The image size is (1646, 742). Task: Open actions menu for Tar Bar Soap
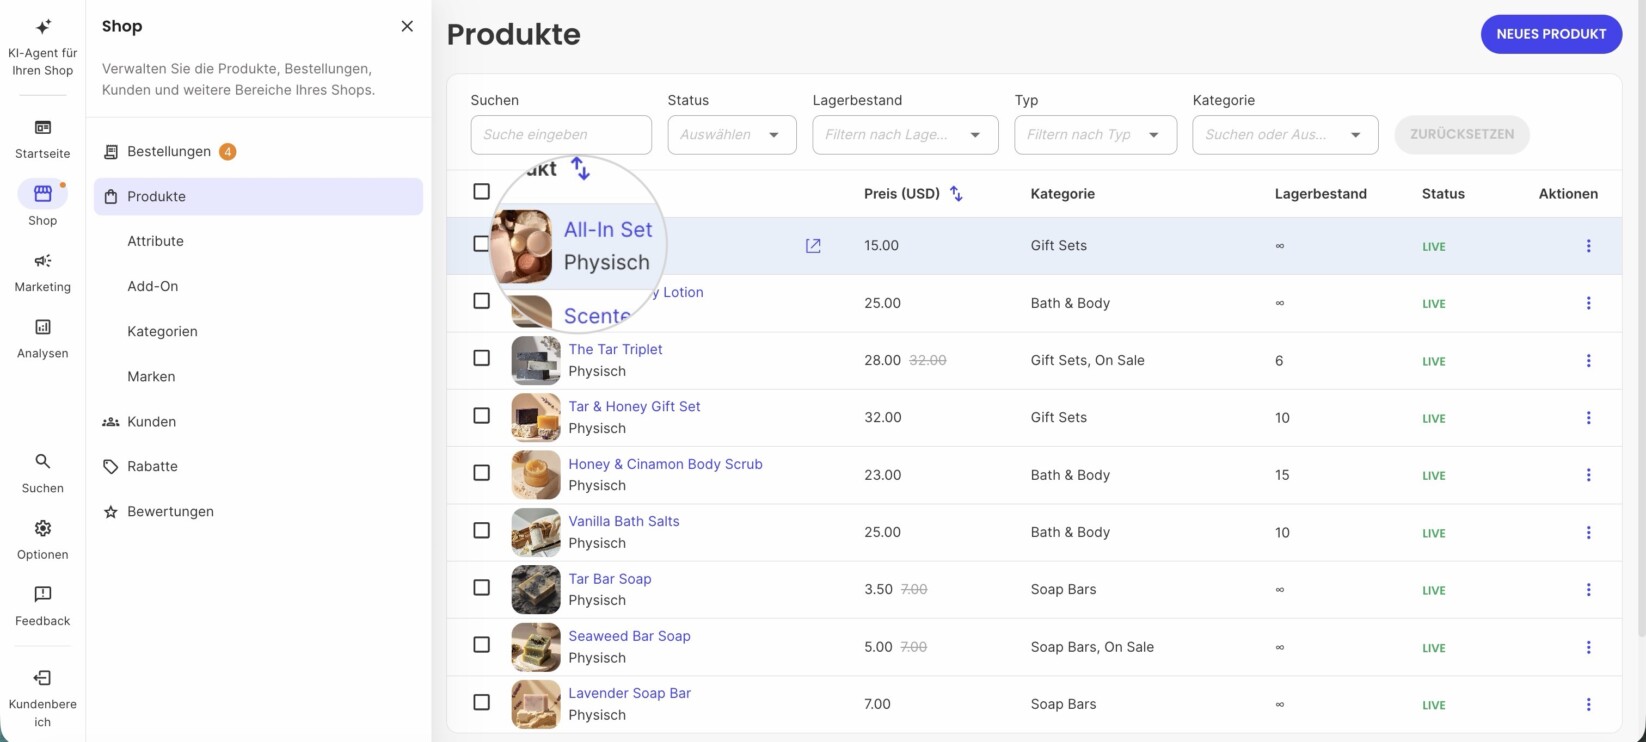click(1588, 590)
